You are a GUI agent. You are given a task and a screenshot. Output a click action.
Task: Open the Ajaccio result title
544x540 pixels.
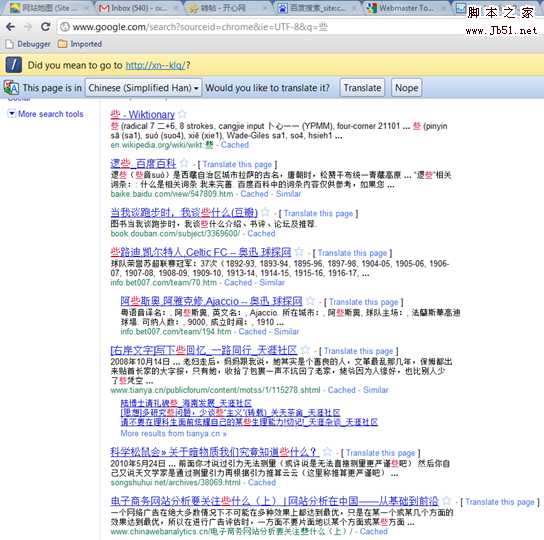click(x=211, y=301)
